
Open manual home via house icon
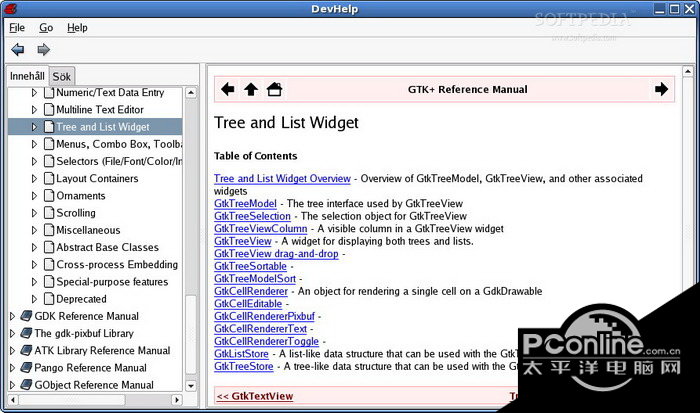tap(274, 89)
